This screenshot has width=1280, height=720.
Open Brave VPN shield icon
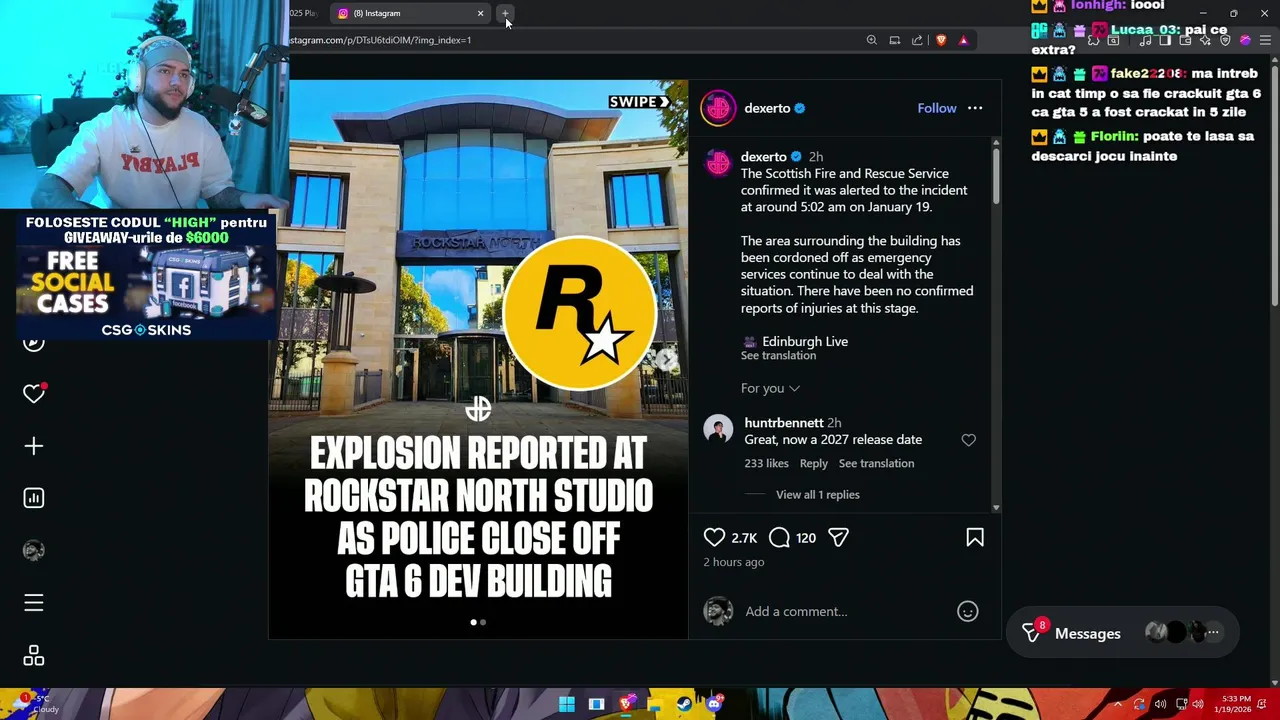click(1225, 40)
